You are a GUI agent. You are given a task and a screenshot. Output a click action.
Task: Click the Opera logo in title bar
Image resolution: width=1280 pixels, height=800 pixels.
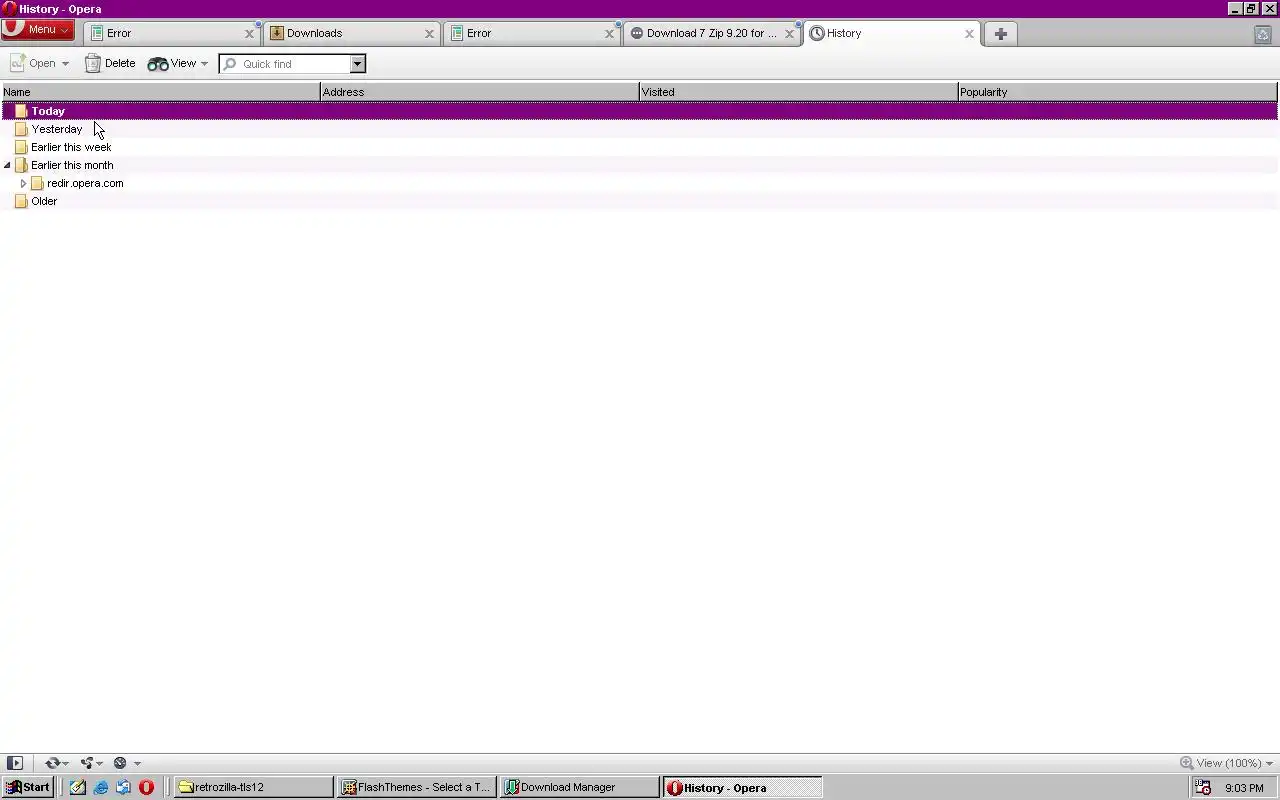tap(9, 9)
